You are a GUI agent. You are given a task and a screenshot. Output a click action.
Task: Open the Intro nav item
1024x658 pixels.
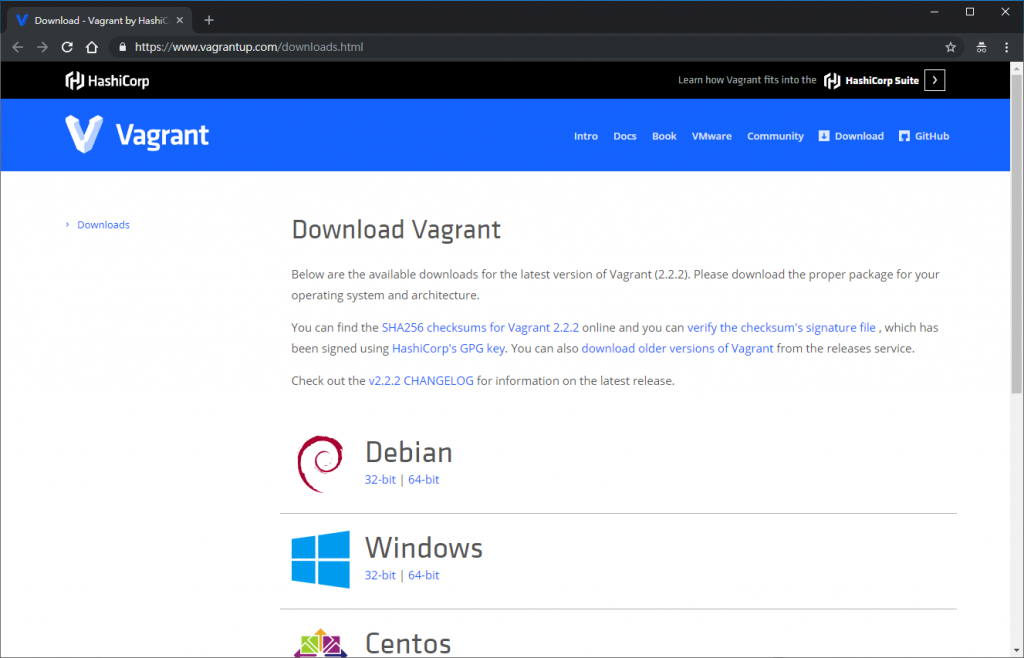(x=586, y=136)
